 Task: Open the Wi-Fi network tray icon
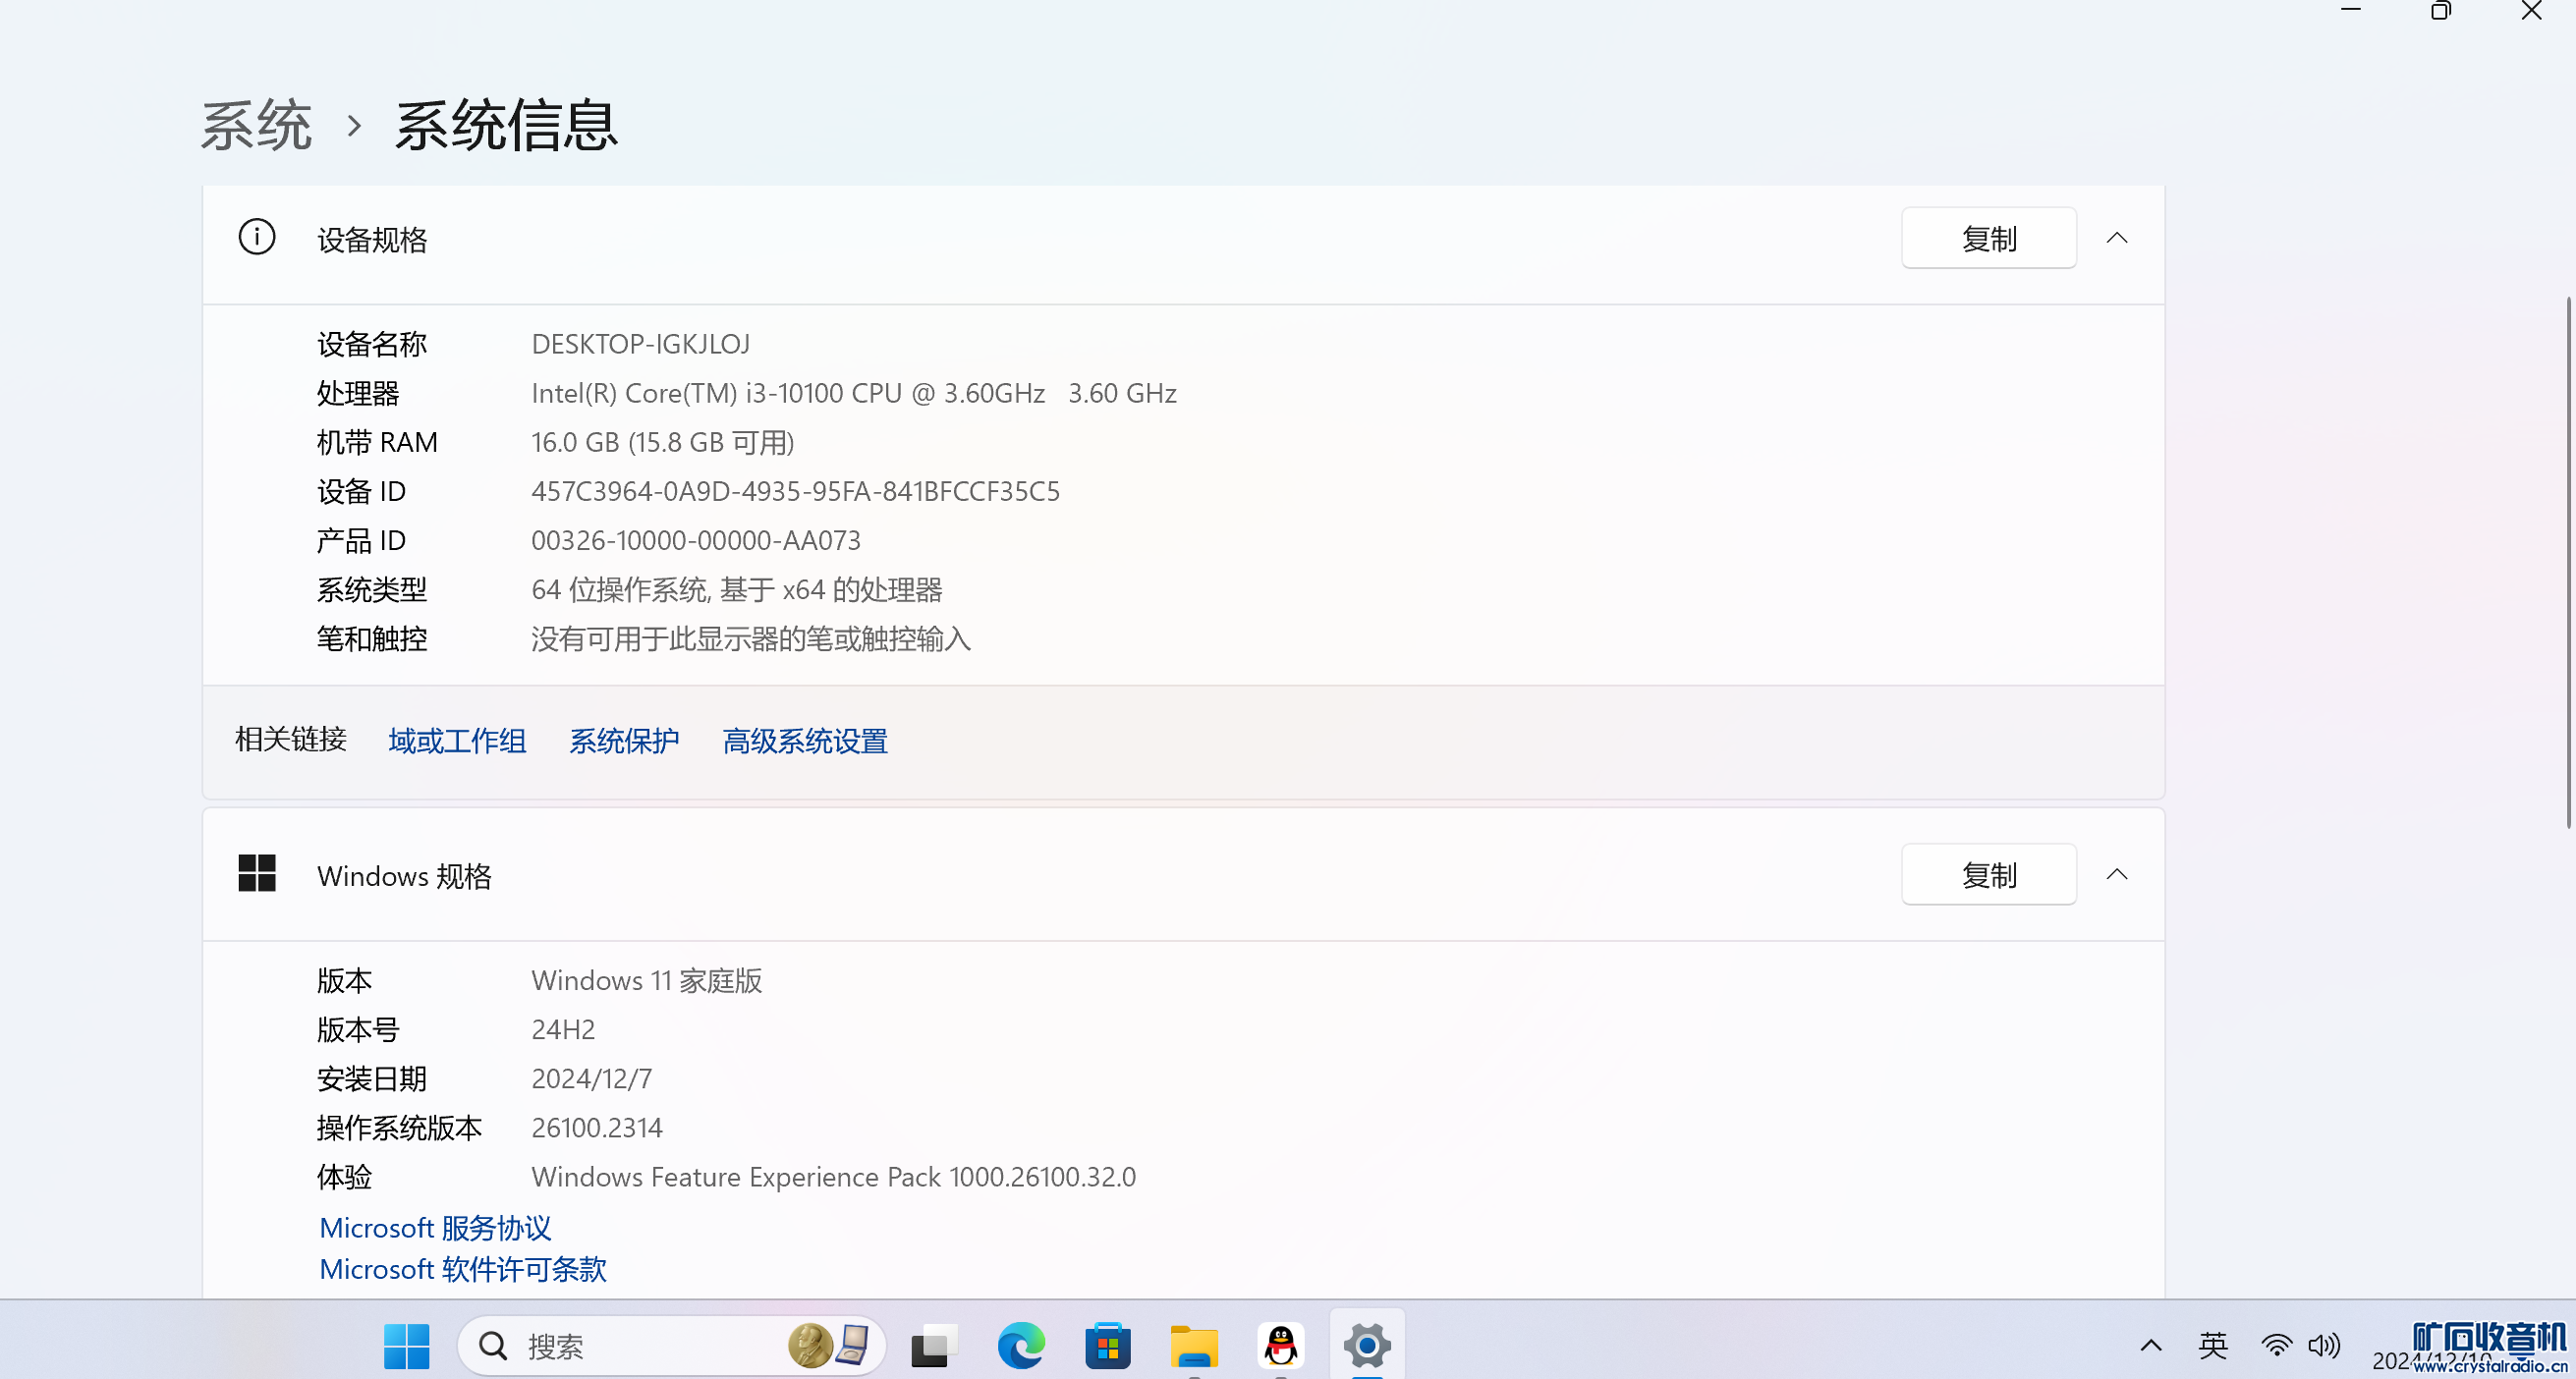(x=2276, y=1346)
